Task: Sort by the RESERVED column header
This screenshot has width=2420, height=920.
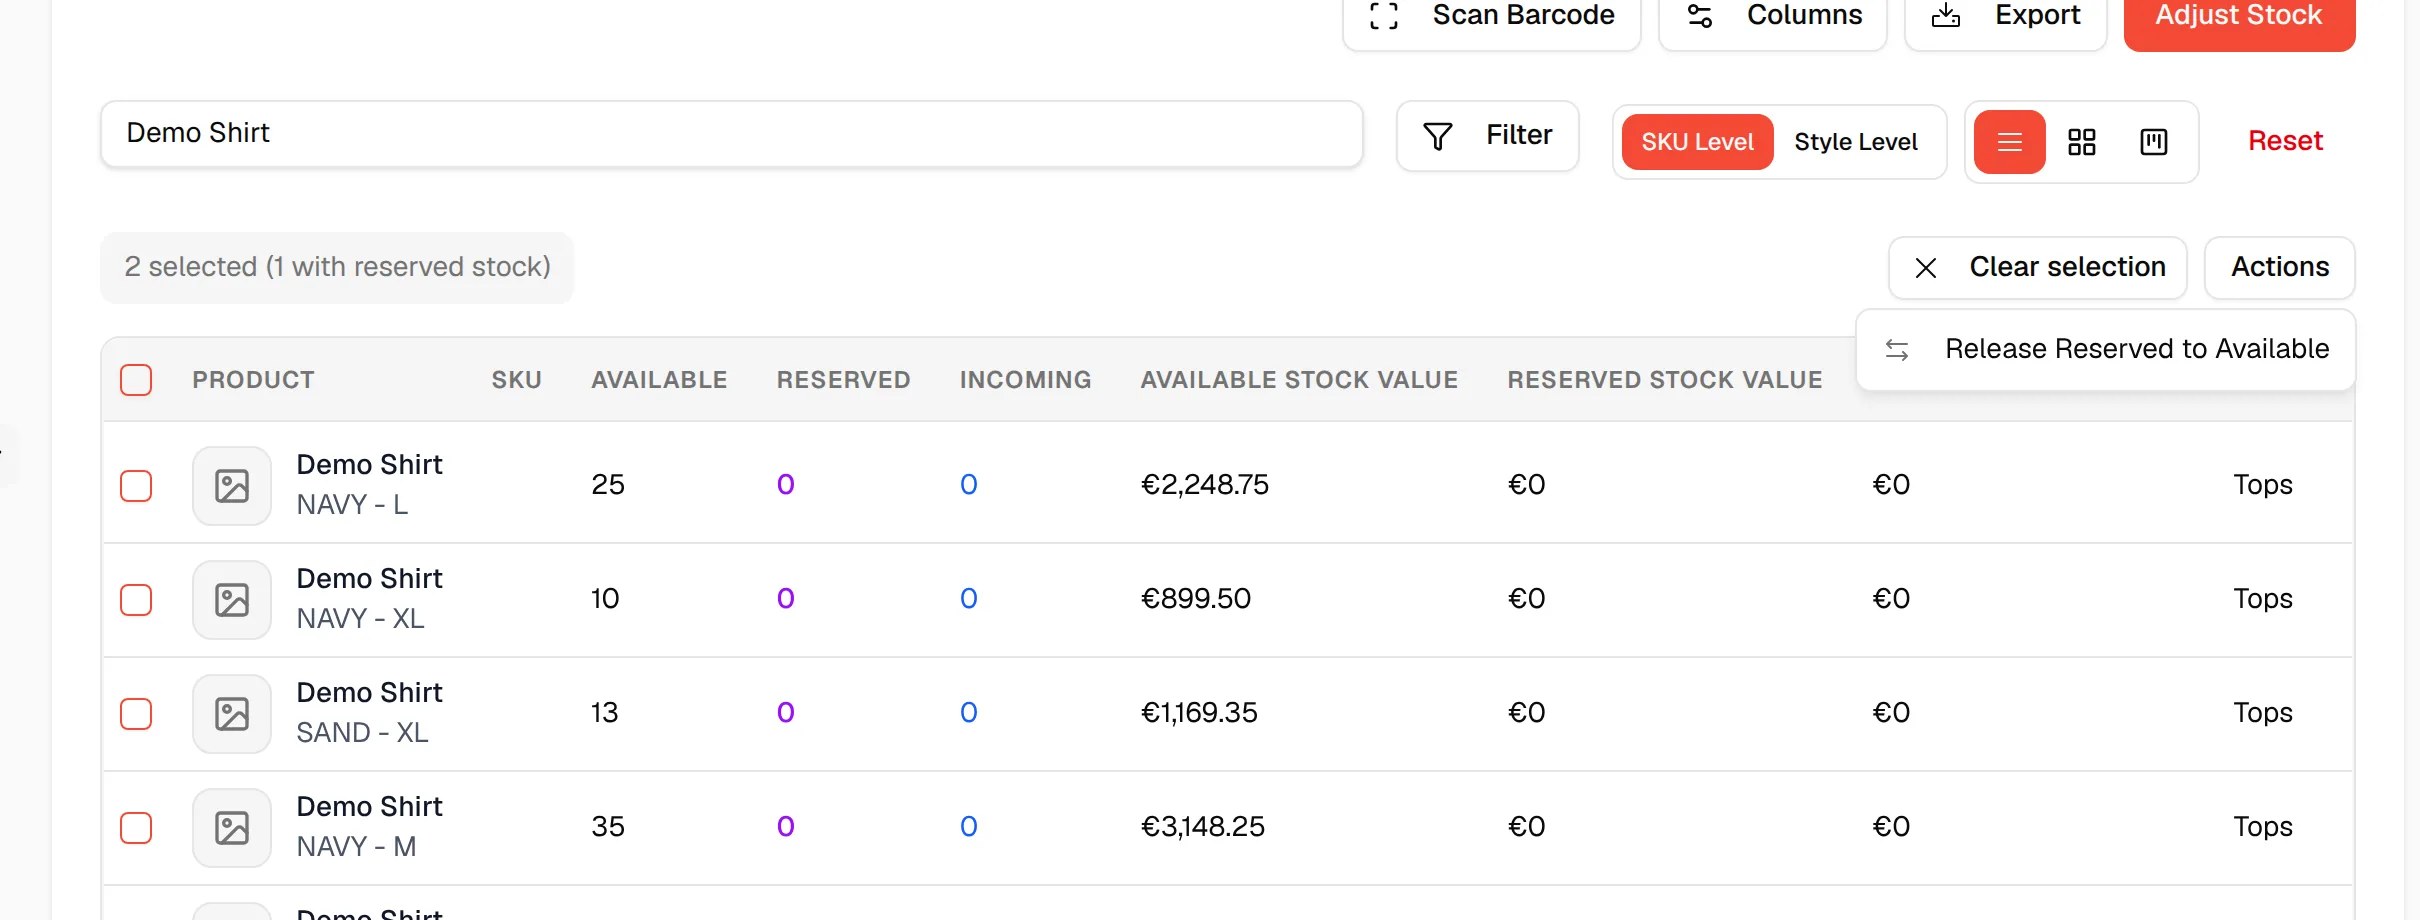Action: 843,380
